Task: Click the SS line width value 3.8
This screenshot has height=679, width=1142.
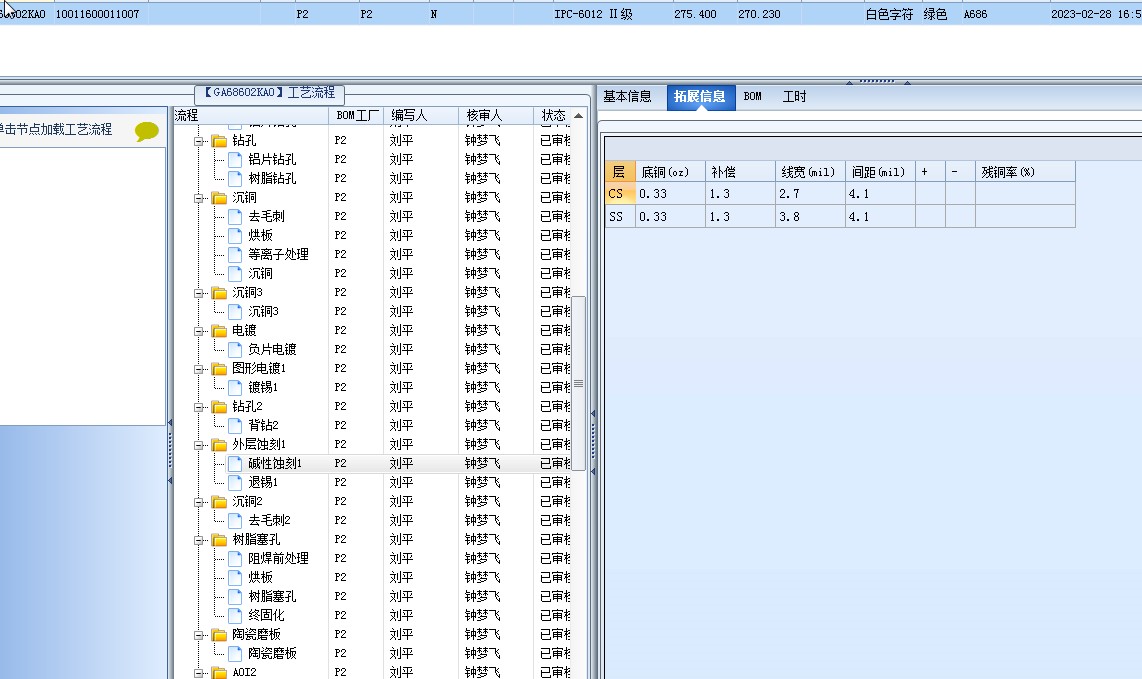Action: [810, 216]
